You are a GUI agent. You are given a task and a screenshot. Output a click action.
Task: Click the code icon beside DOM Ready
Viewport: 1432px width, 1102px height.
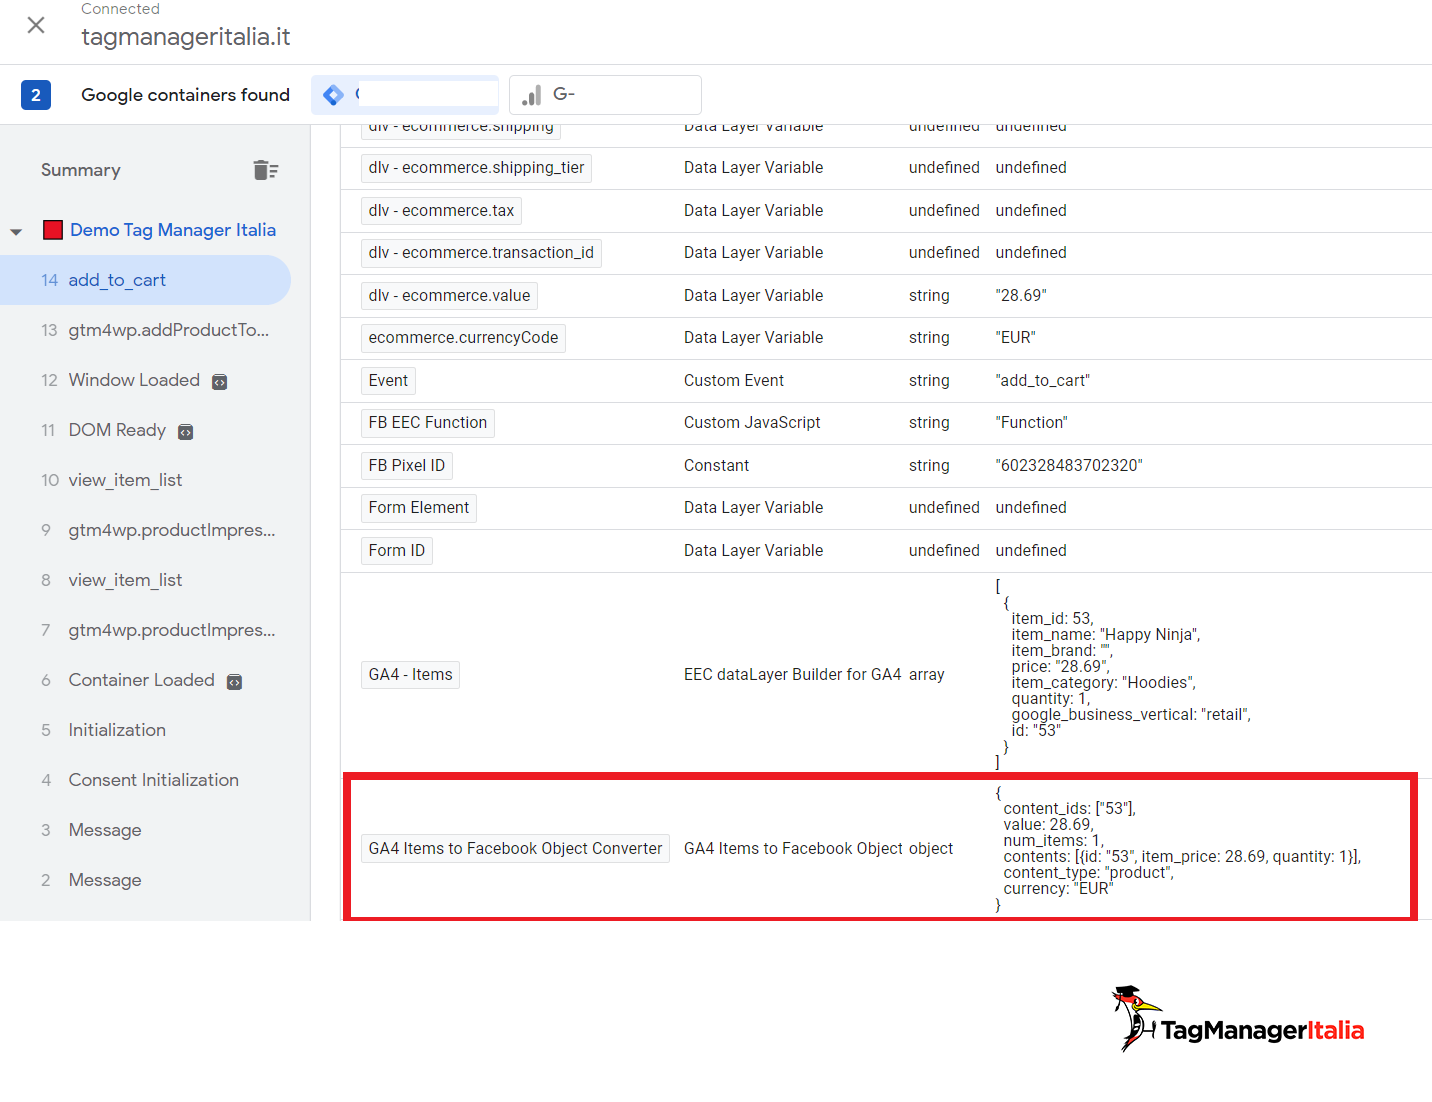[185, 432]
